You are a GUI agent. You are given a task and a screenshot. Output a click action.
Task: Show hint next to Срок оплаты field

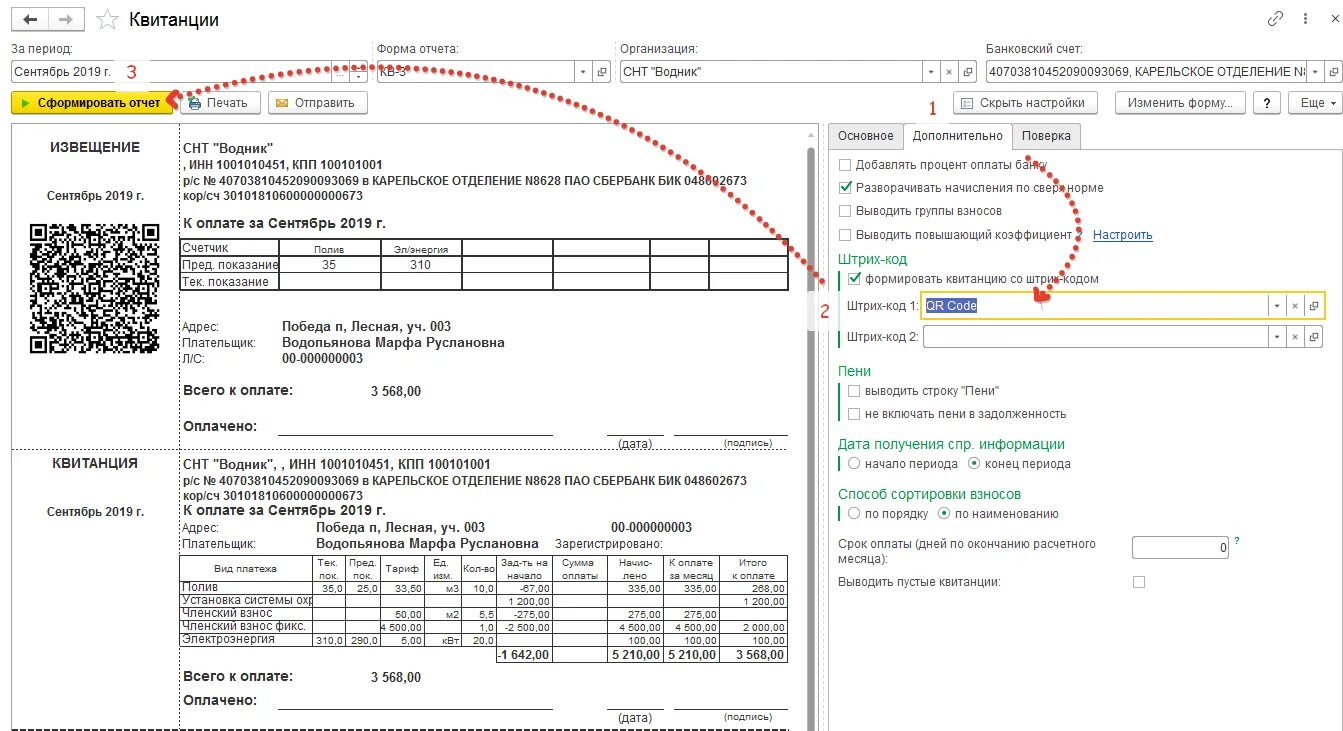(1237, 541)
